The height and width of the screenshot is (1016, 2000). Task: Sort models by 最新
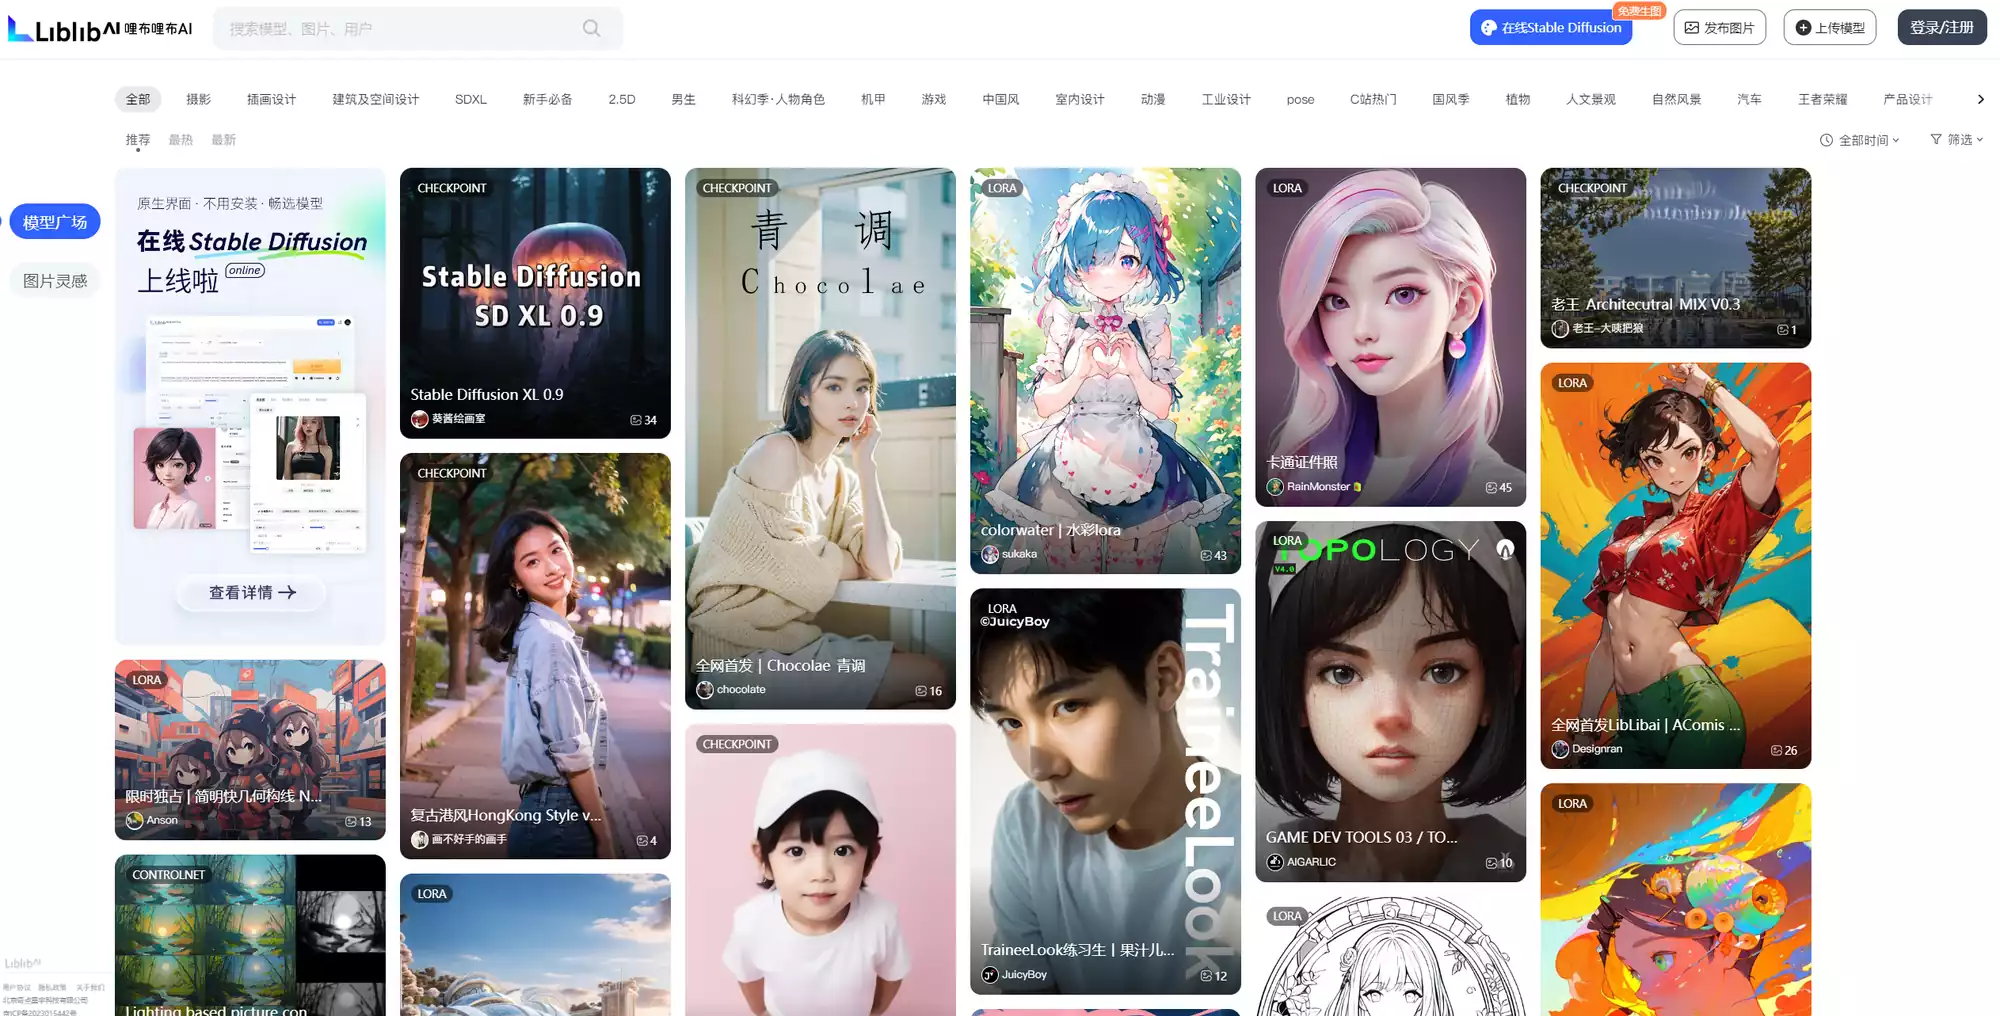pyautogui.click(x=223, y=140)
